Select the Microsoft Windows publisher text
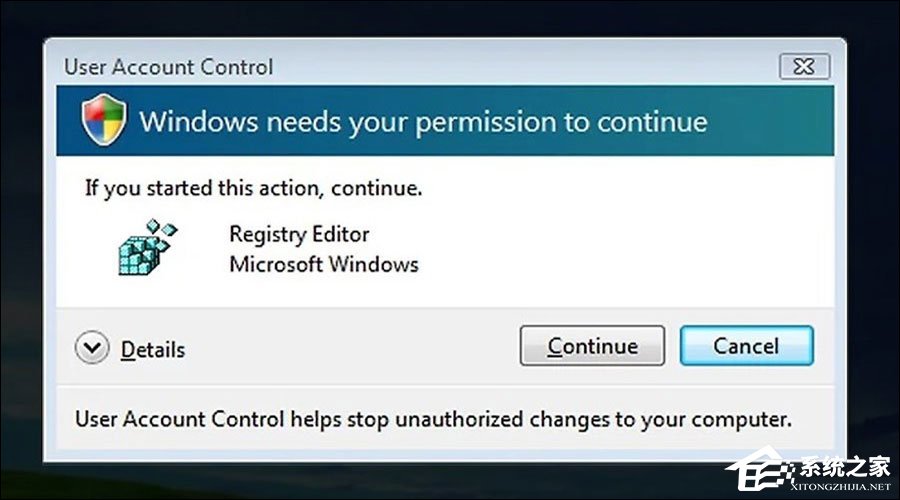Image resolution: width=900 pixels, height=500 pixels. [x=323, y=265]
